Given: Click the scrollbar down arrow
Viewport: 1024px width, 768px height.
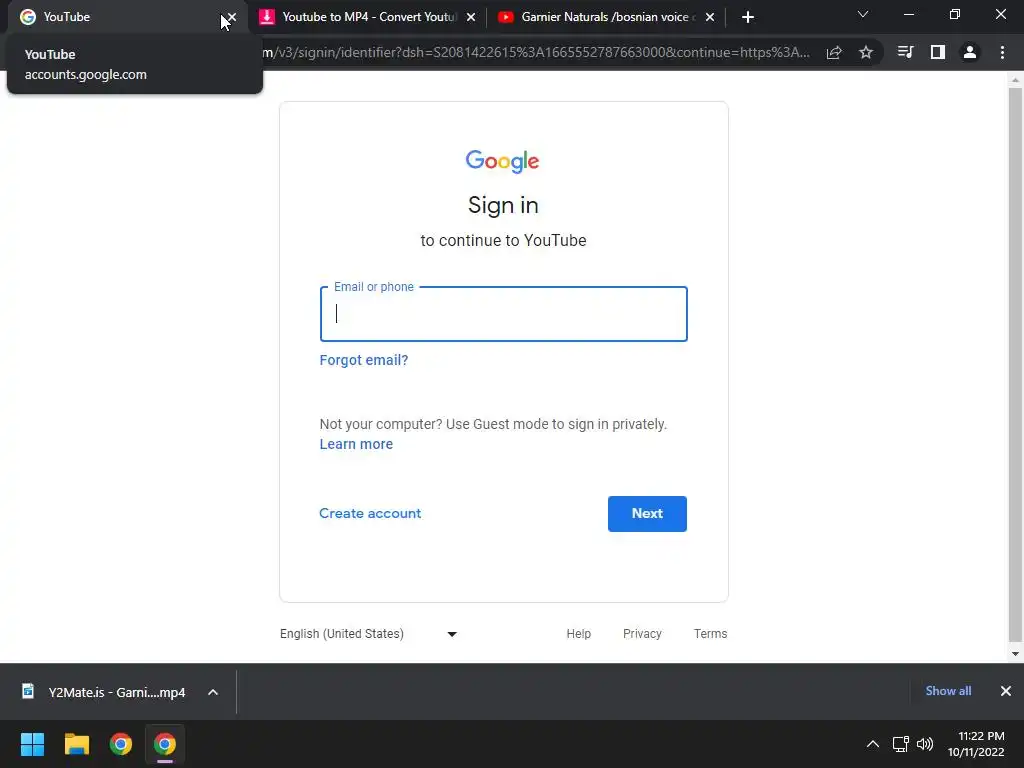Looking at the screenshot, I should [x=1015, y=654].
